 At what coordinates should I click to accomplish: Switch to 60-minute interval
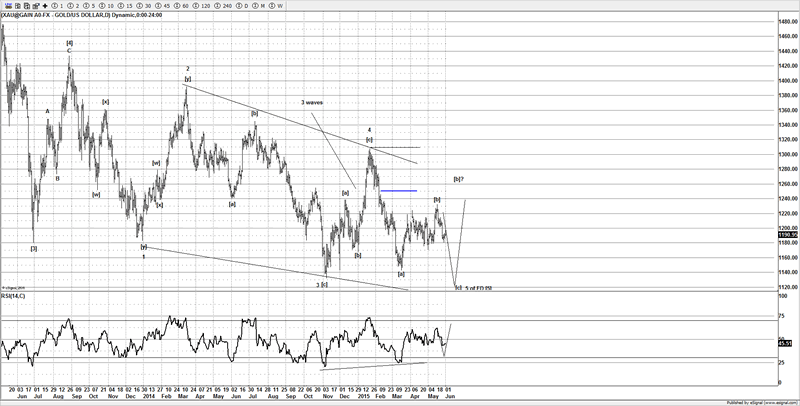coord(182,6)
